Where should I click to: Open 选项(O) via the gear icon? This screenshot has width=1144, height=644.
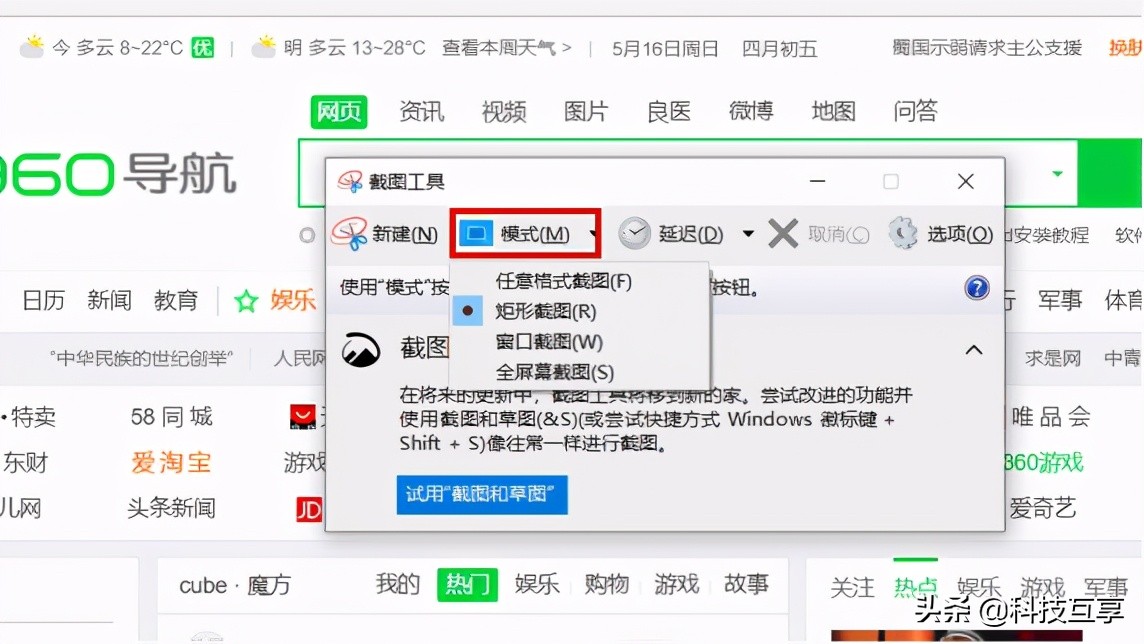click(x=903, y=232)
